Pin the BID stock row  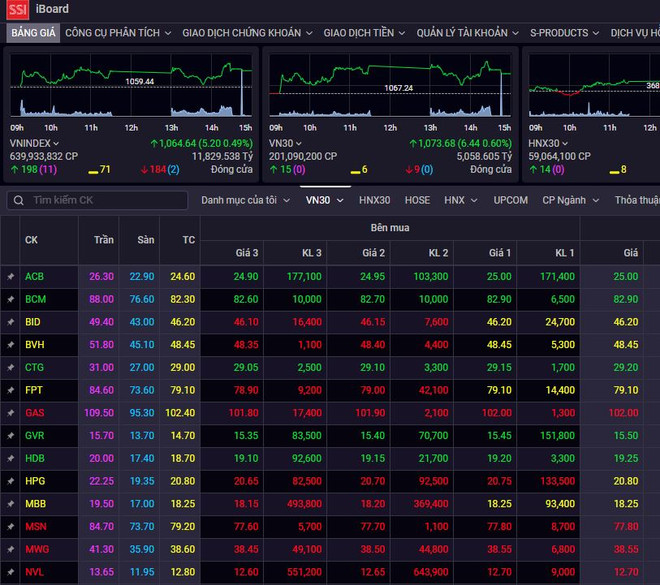point(10,322)
